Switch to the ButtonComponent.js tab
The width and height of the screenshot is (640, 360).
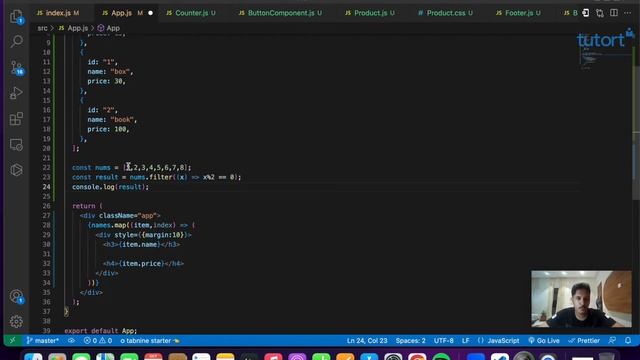point(281,13)
